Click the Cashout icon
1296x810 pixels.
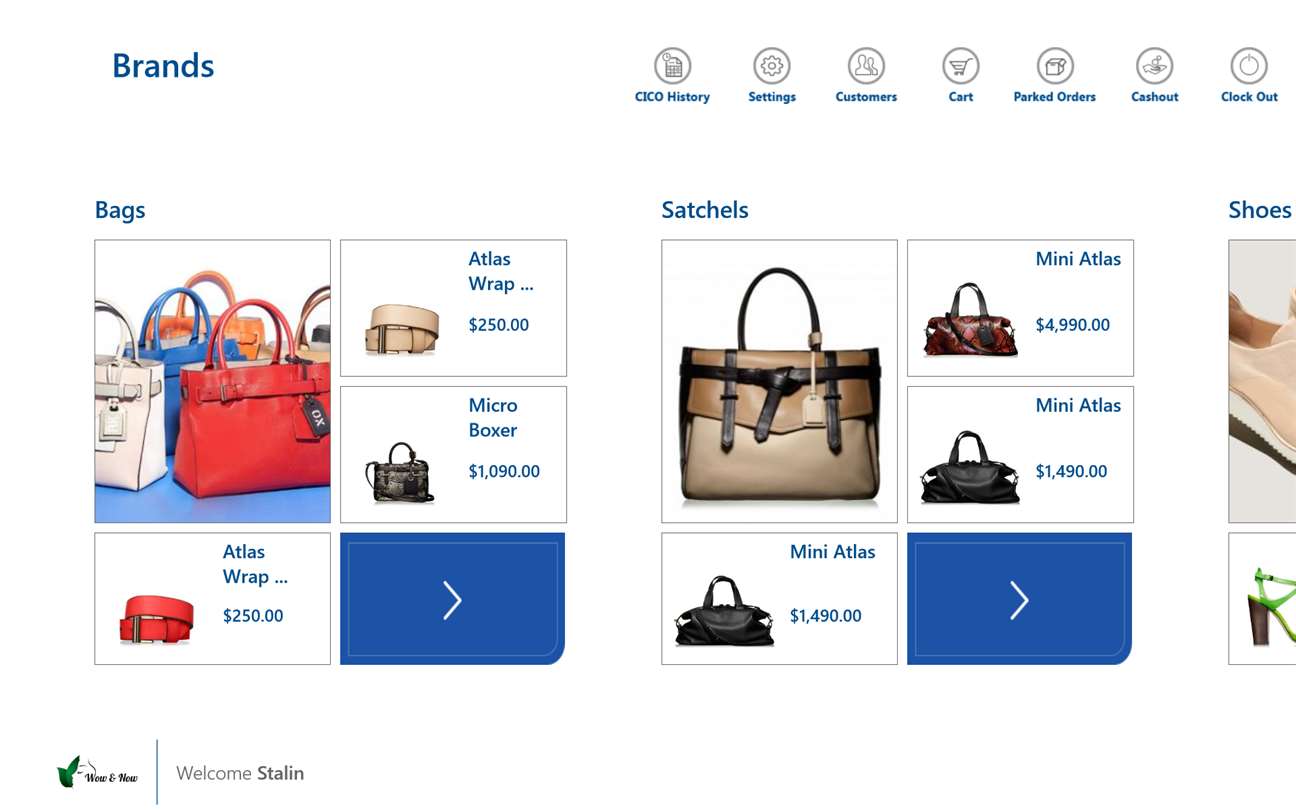[1155, 66]
